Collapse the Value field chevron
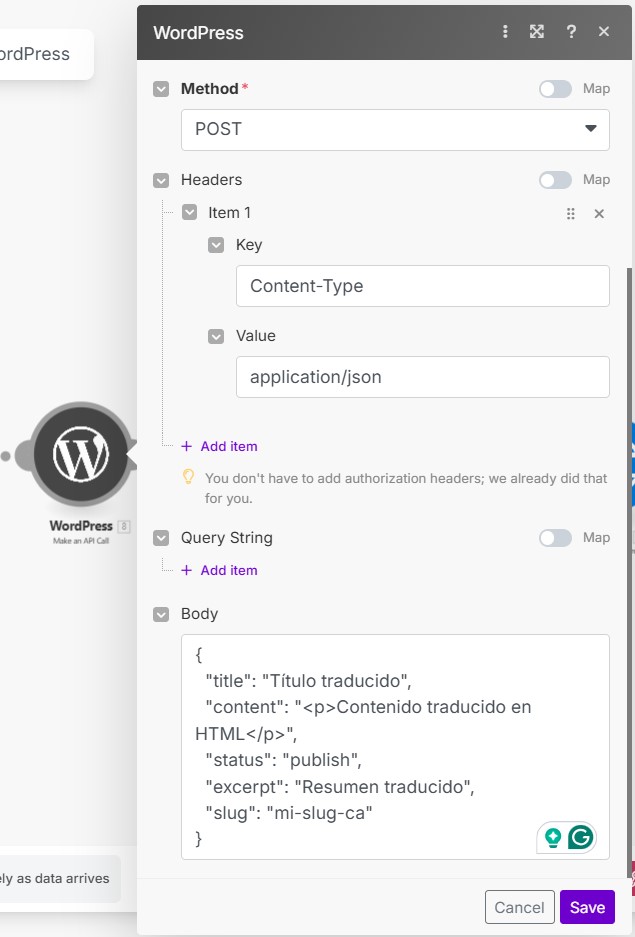Image resolution: width=635 pixels, height=937 pixels. [216, 336]
